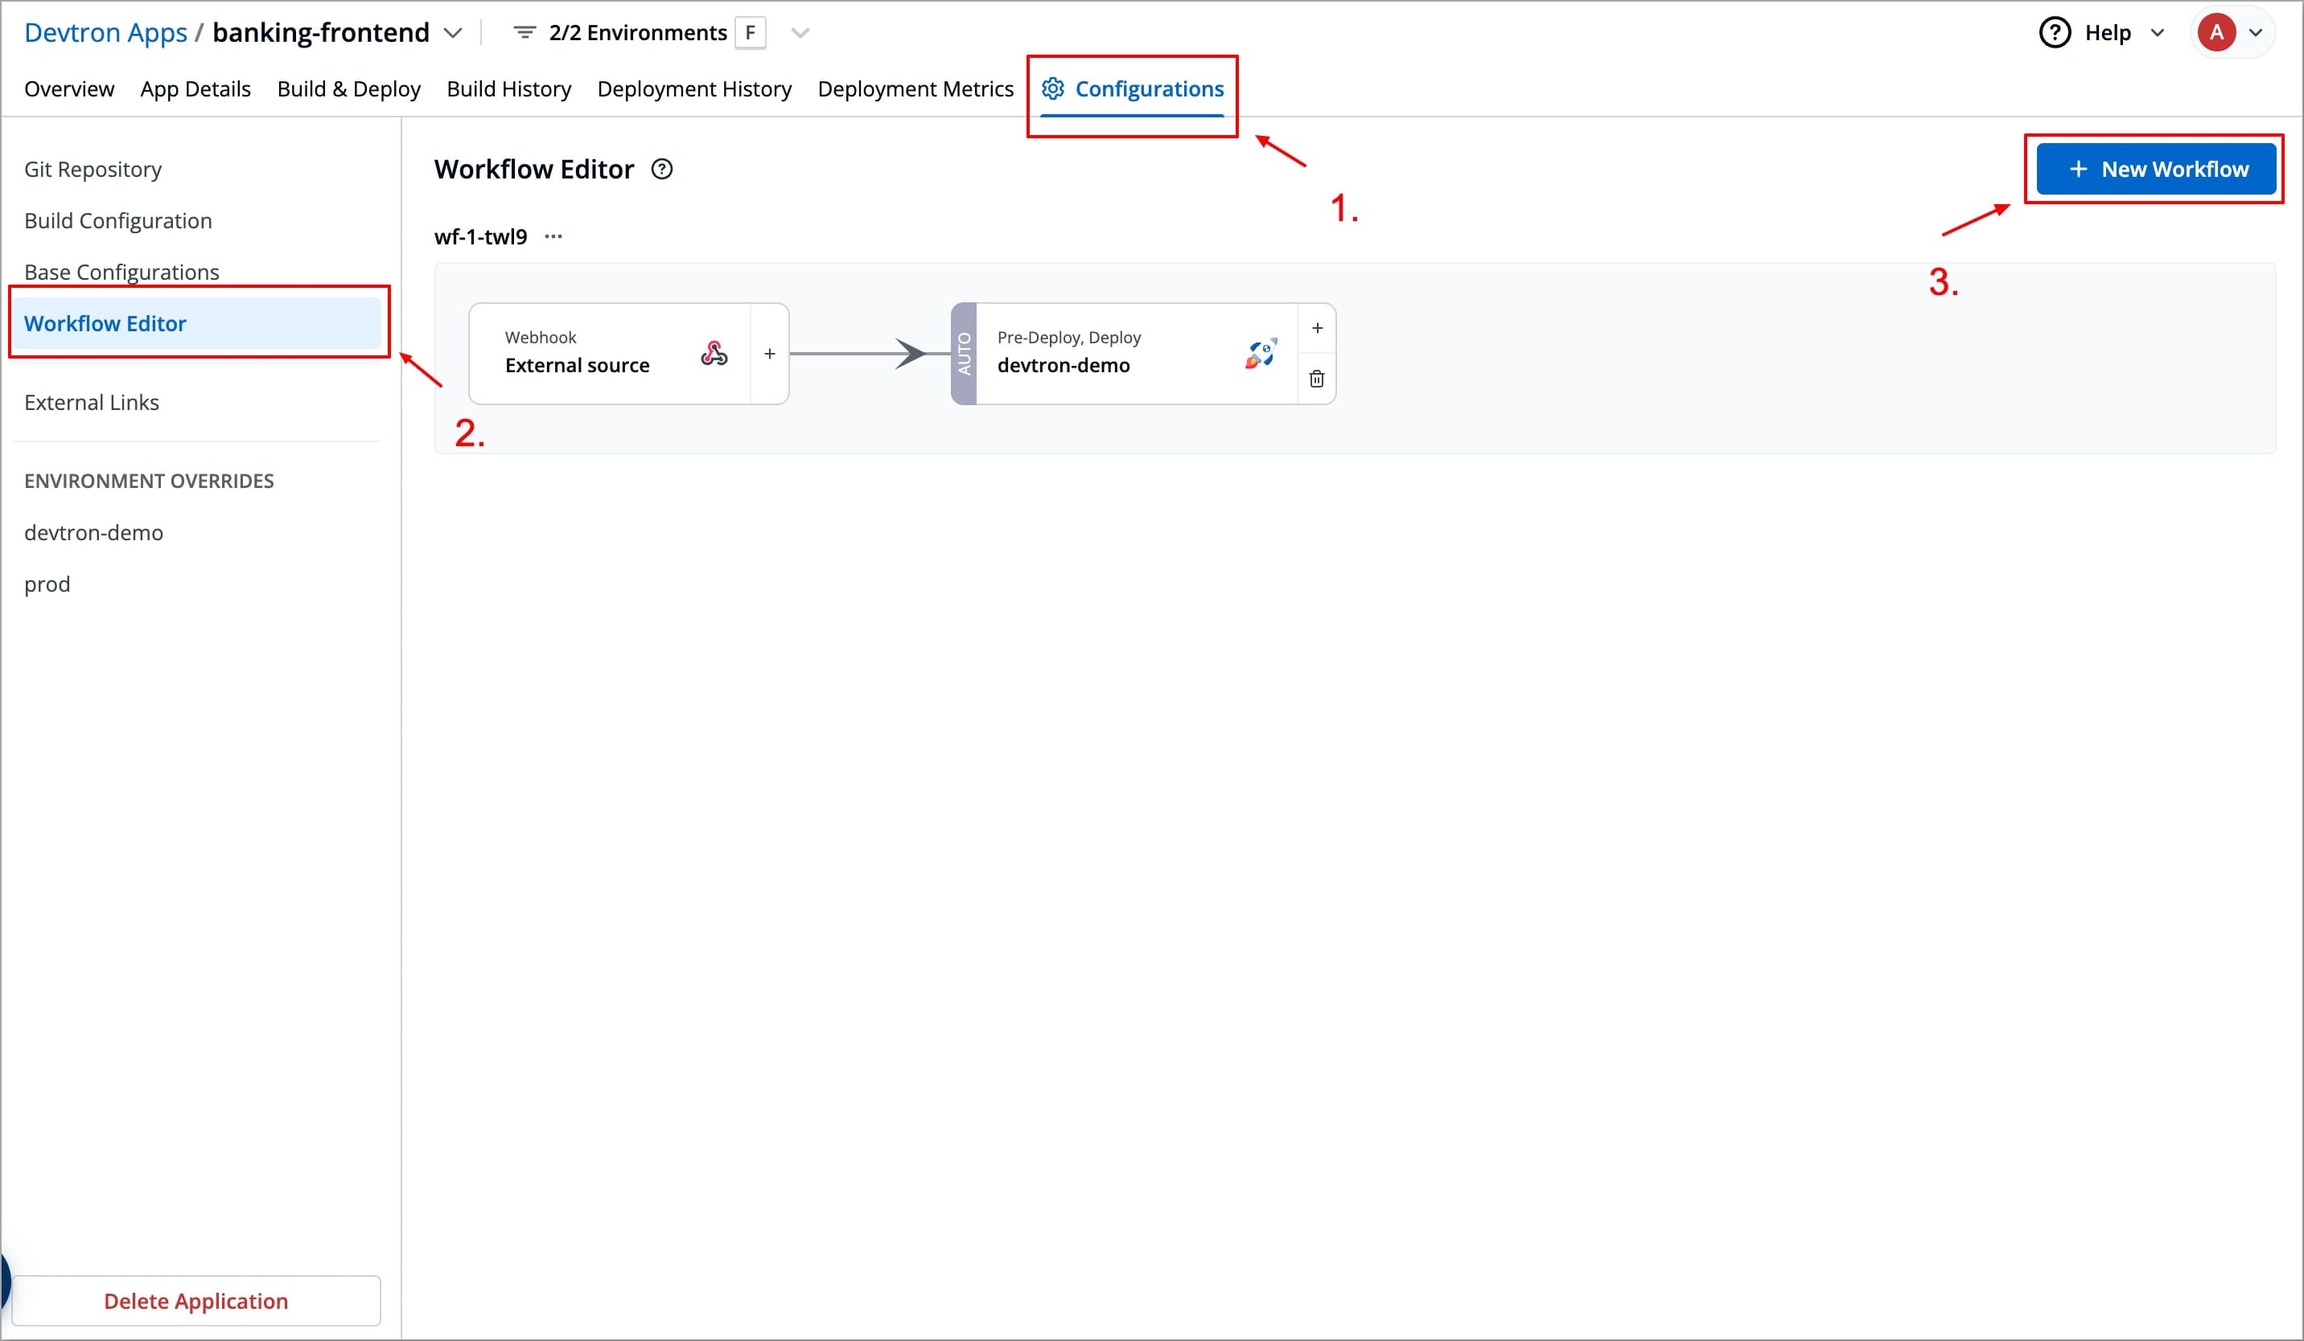The height and width of the screenshot is (1341, 2304).
Task: Open the three-dot menu next to wf-1-twl9
Action: pos(553,237)
